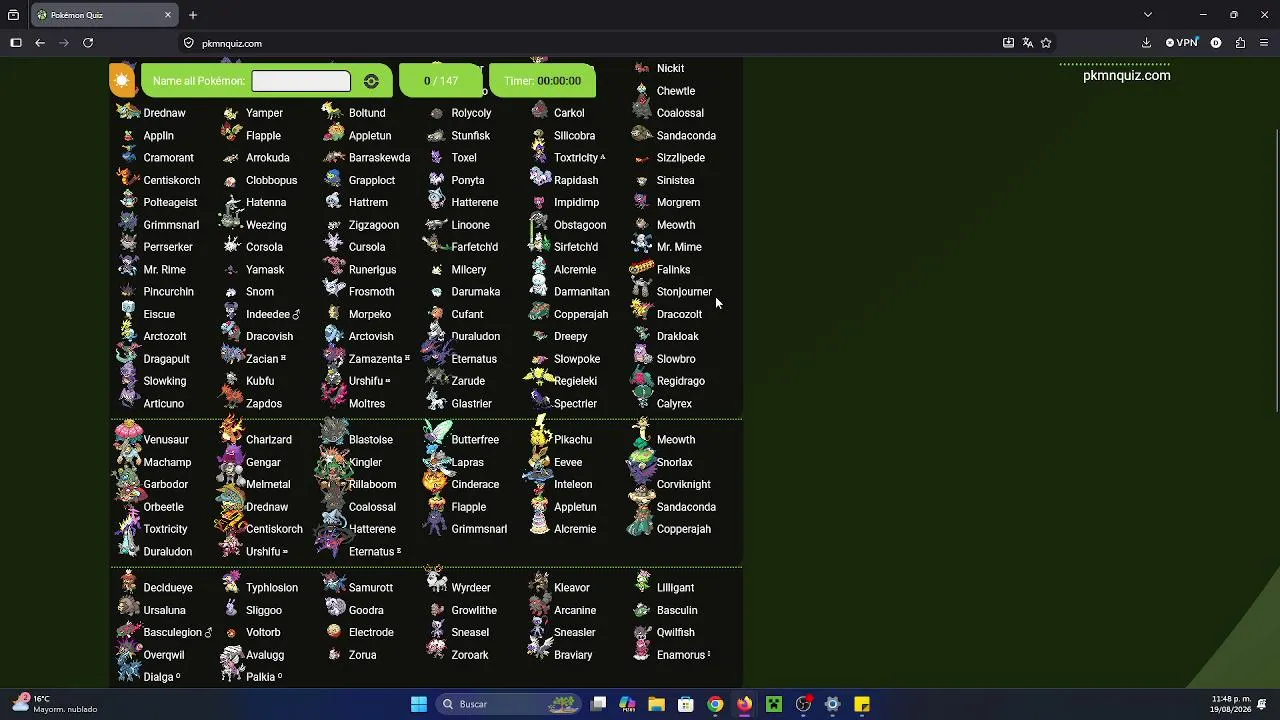Screen dimensions: 1280x720
Task: Close the Pokémon Quiz tab
Action: (168, 15)
